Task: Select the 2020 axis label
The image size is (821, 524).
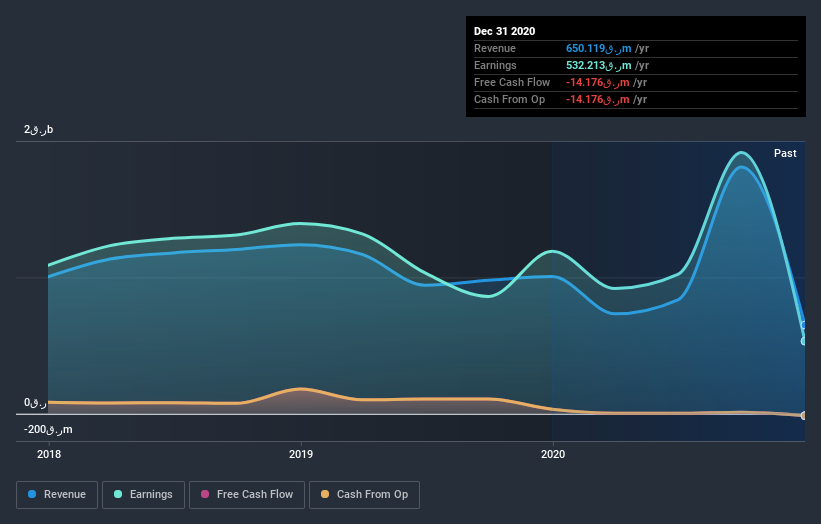Action: coord(553,454)
